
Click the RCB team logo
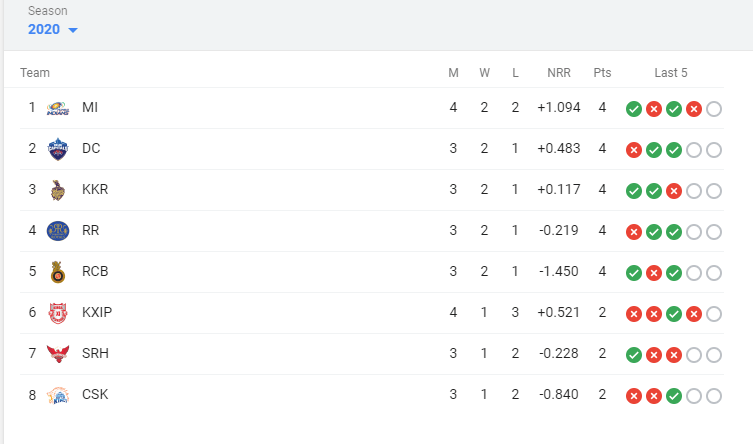58,272
